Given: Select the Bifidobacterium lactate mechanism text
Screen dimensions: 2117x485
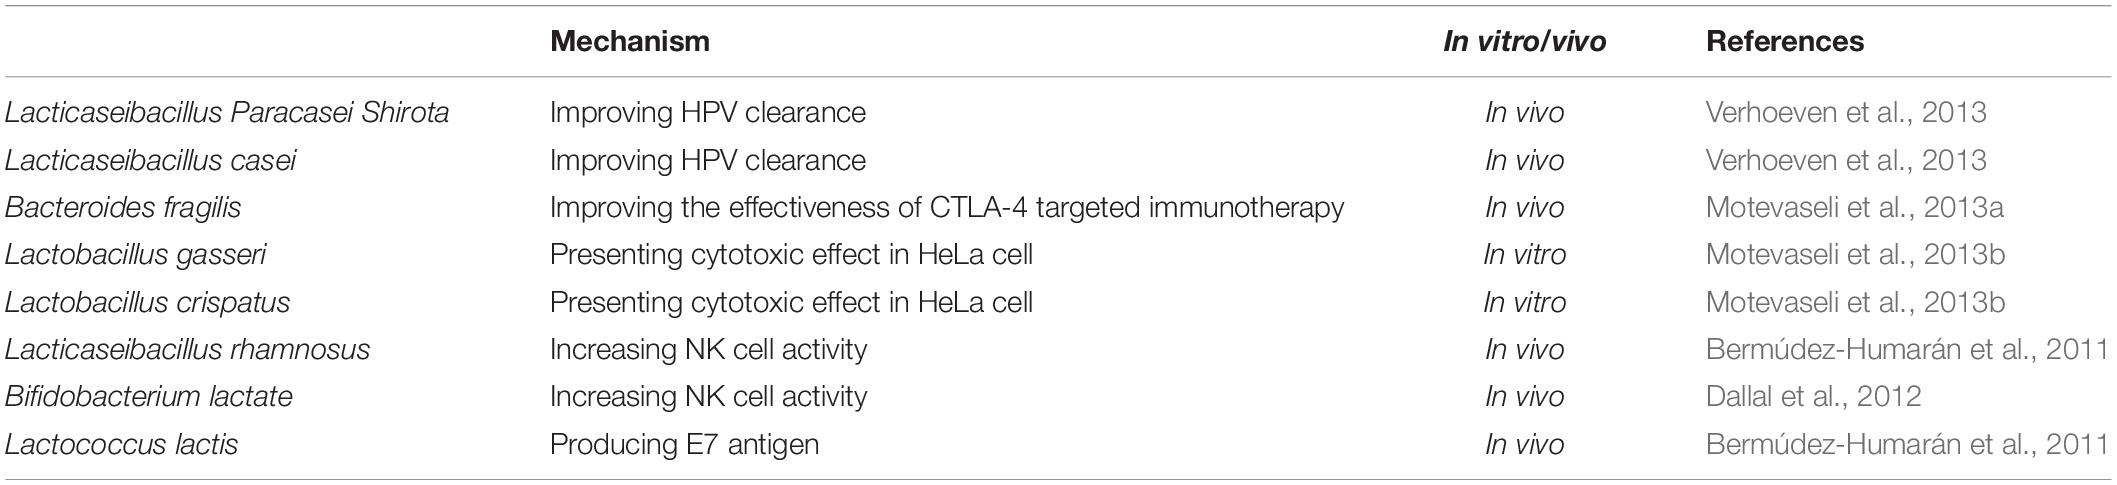Looking at the screenshot, I should [x=709, y=397].
